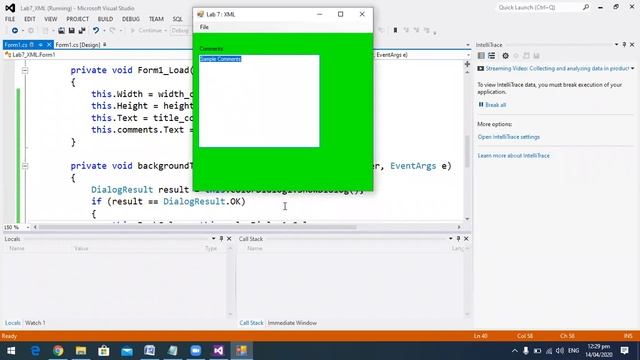Viewport: 640px width, 360px height.
Task: Open the EDIT menu
Action: point(29,19)
